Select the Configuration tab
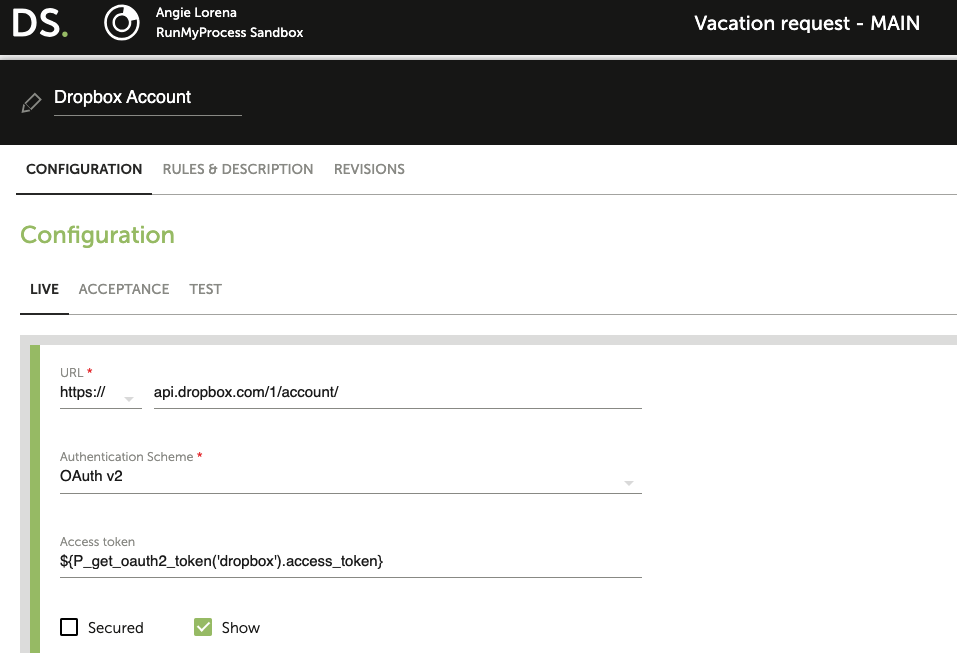 tap(84, 169)
